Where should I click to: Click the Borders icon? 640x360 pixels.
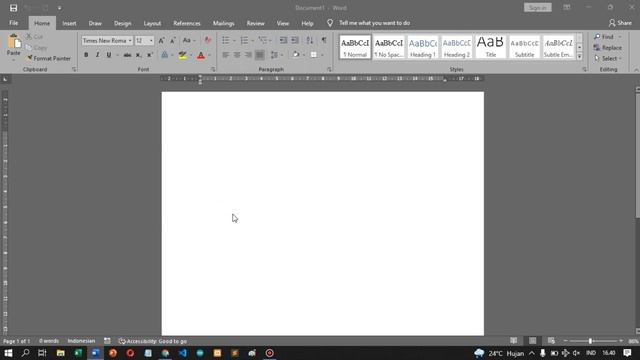tap(313, 55)
